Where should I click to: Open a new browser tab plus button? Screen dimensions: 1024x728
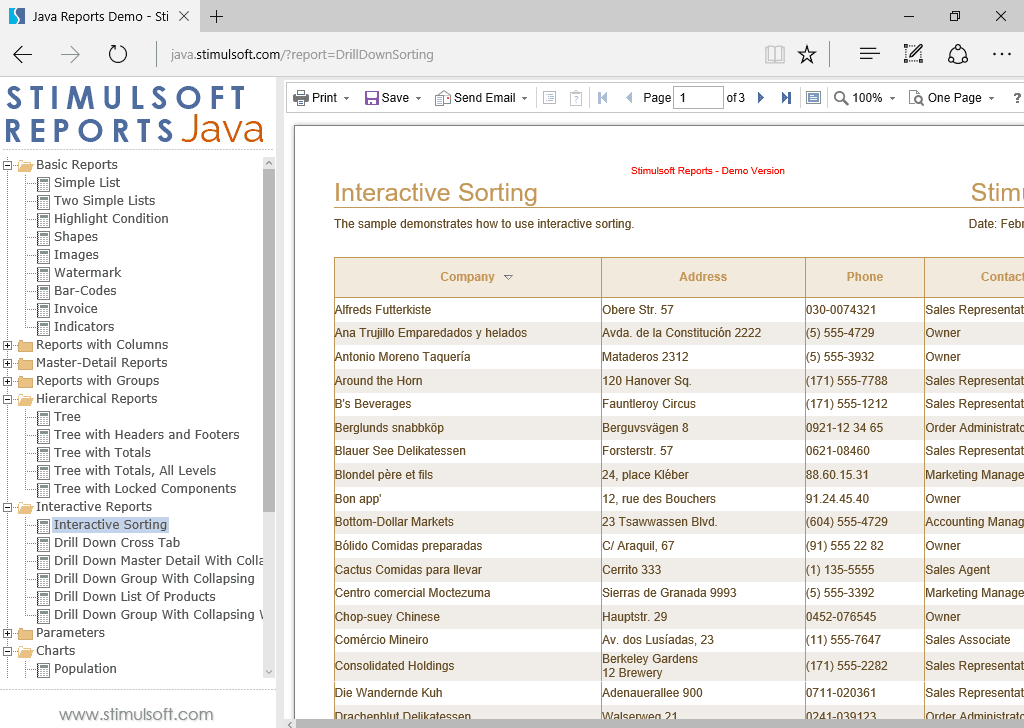[x=216, y=16]
